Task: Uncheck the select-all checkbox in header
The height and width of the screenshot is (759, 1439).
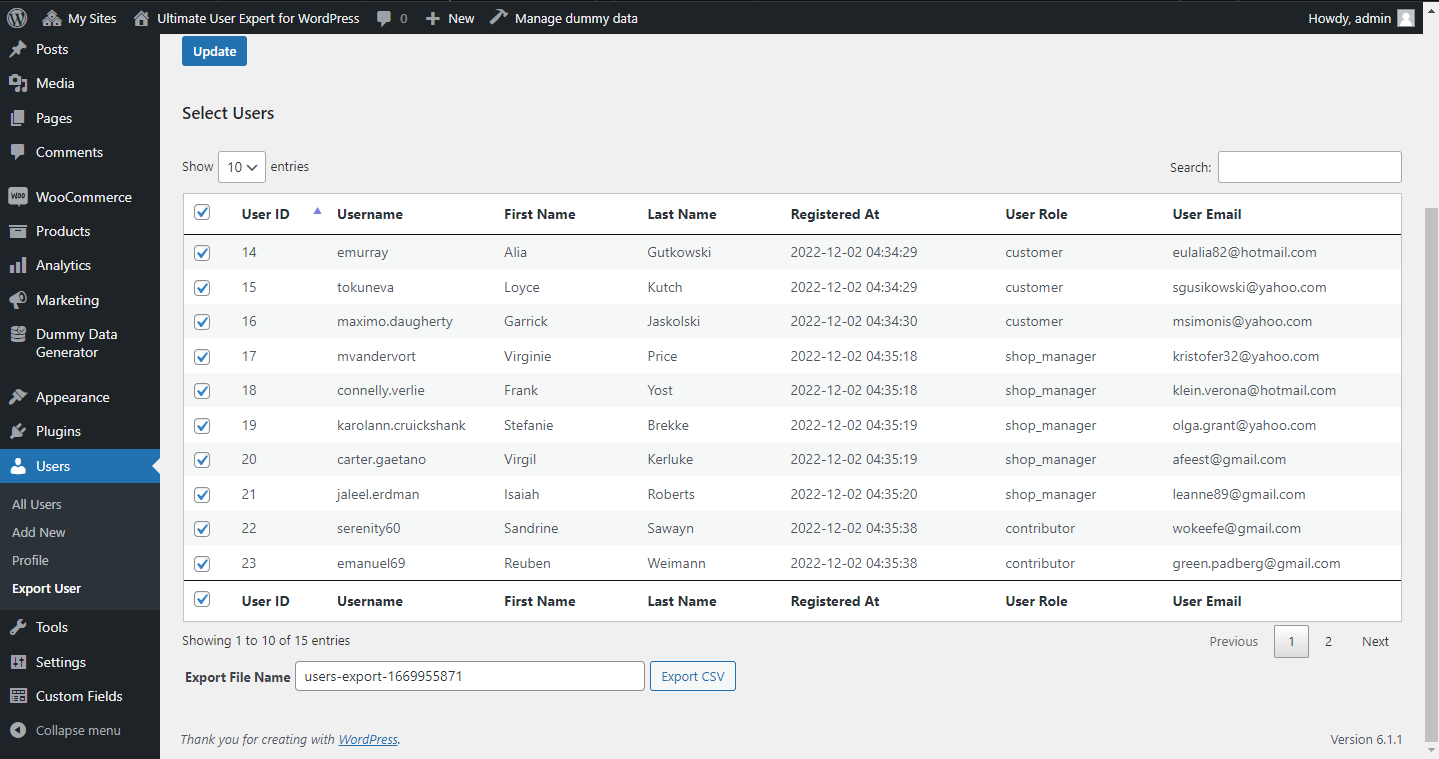Action: 202,212
